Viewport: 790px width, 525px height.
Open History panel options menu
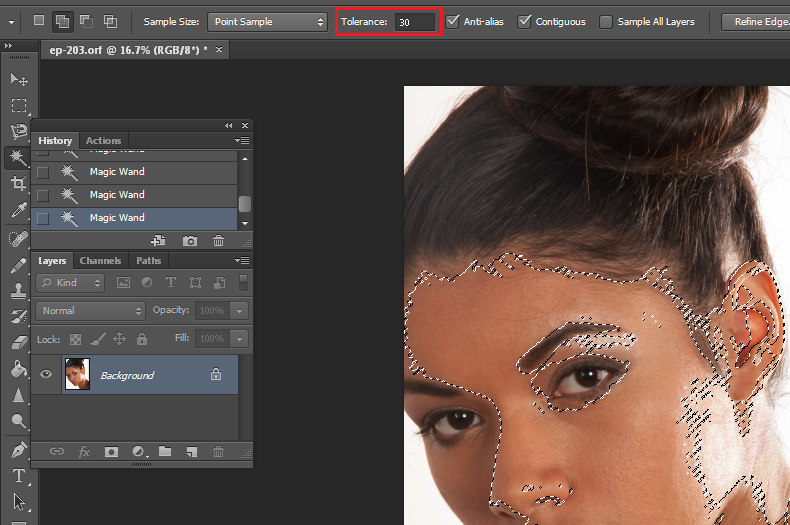pos(242,141)
